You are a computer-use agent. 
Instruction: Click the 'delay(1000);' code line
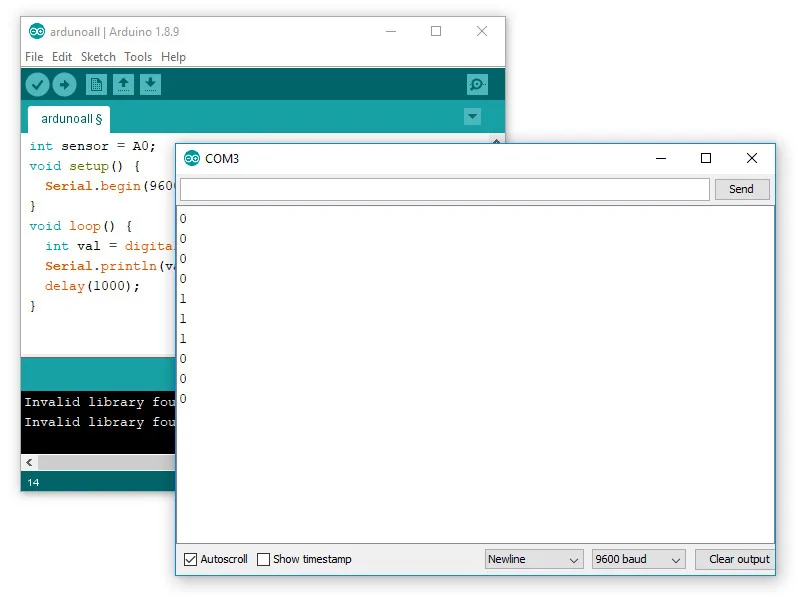coord(92,286)
